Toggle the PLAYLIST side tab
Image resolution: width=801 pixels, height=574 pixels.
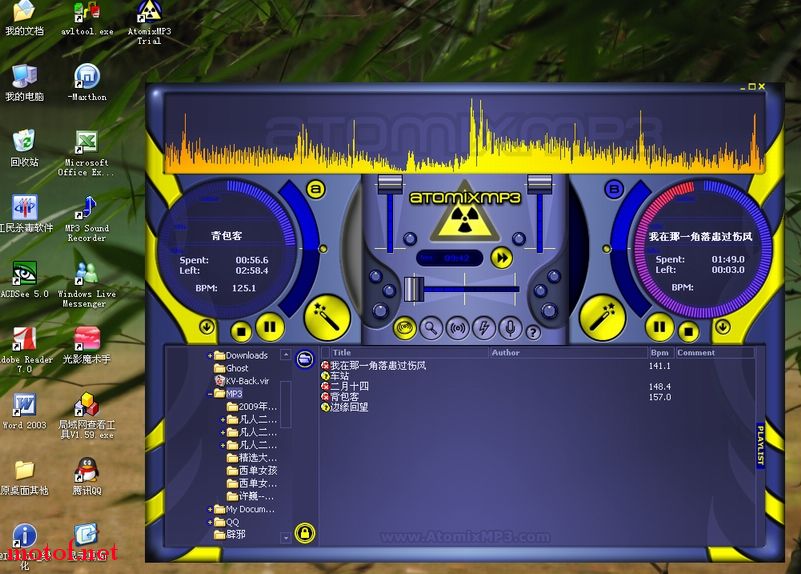(x=760, y=445)
